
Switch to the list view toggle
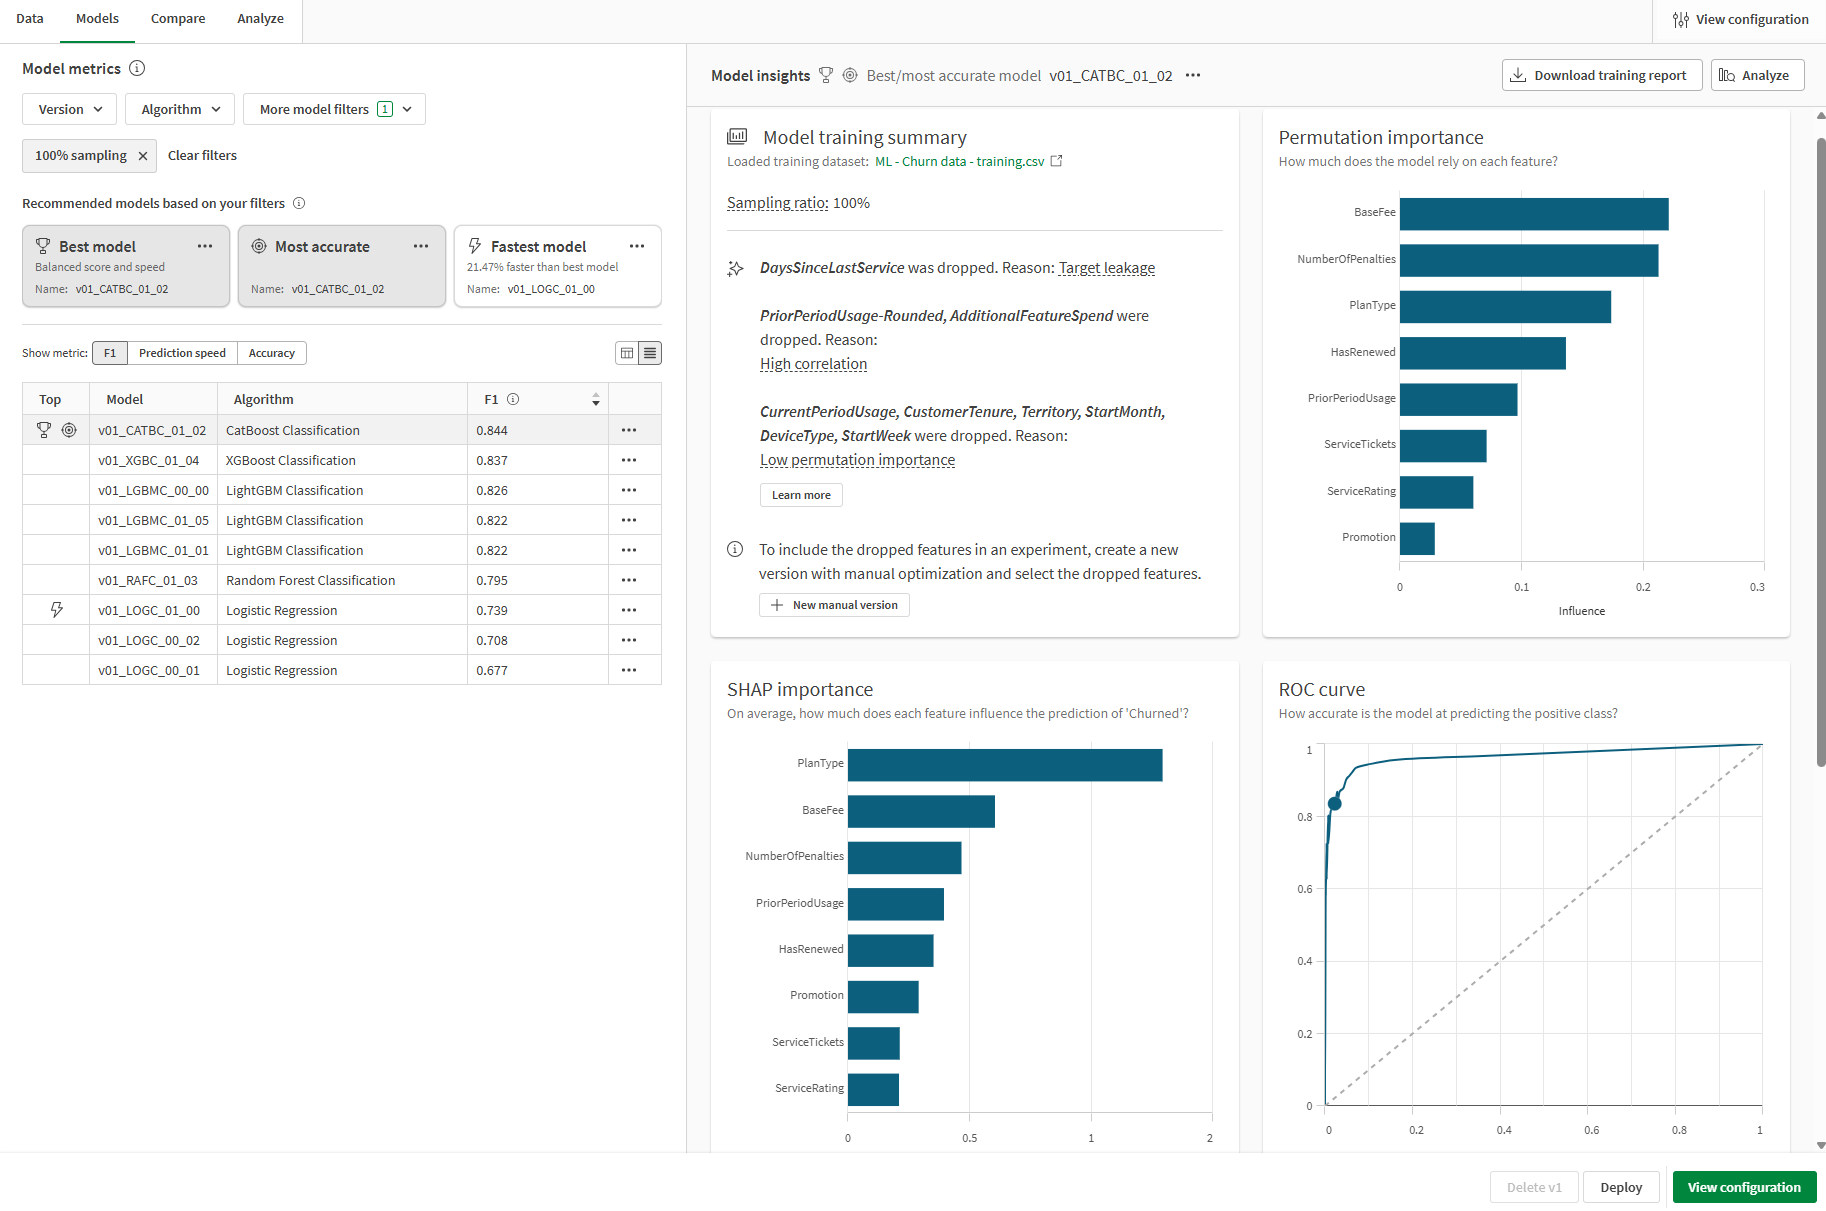point(651,353)
